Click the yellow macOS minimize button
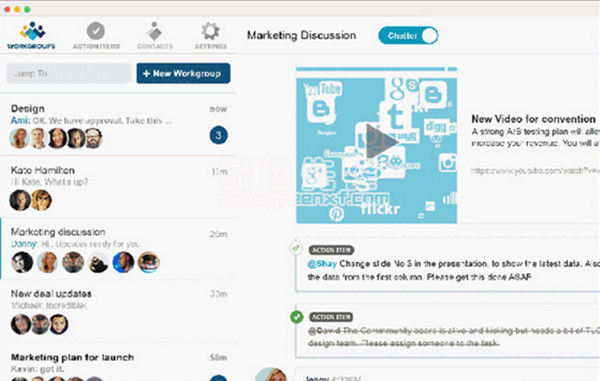Image resolution: width=600 pixels, height=381 pixels. (x=17, y=9)
